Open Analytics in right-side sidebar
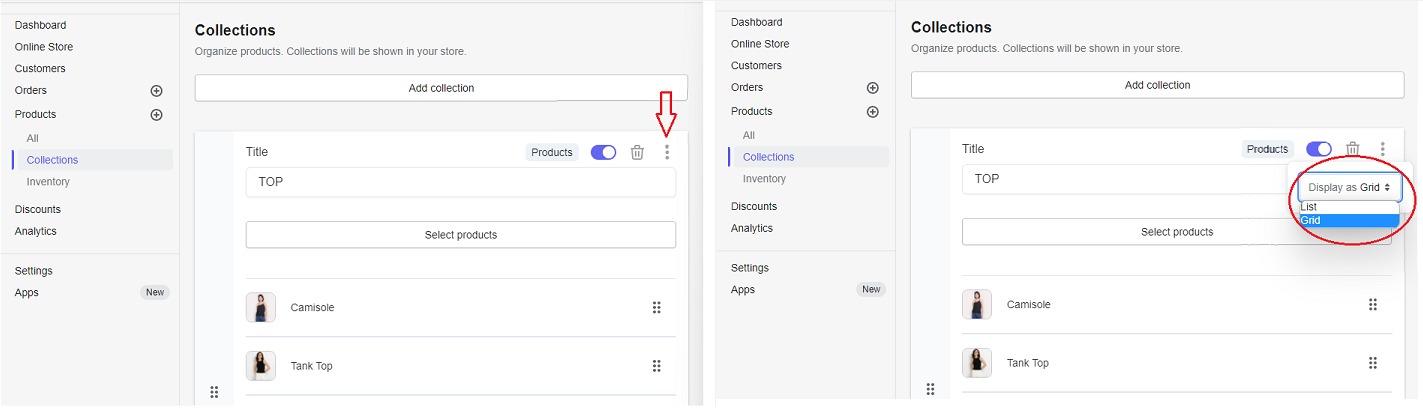Viewport: 1423px width, 408px height. [752, 228]
